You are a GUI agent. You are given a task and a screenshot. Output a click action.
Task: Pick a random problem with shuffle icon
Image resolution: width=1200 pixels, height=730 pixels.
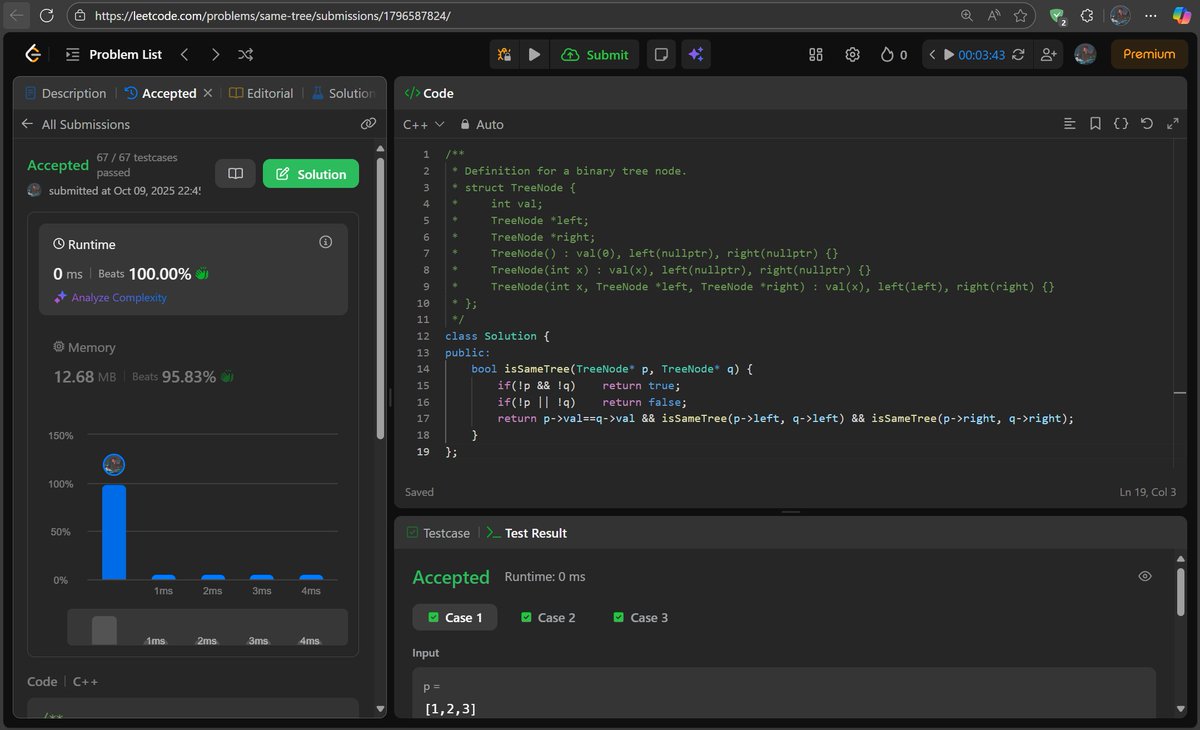click(x=246, y=55)
